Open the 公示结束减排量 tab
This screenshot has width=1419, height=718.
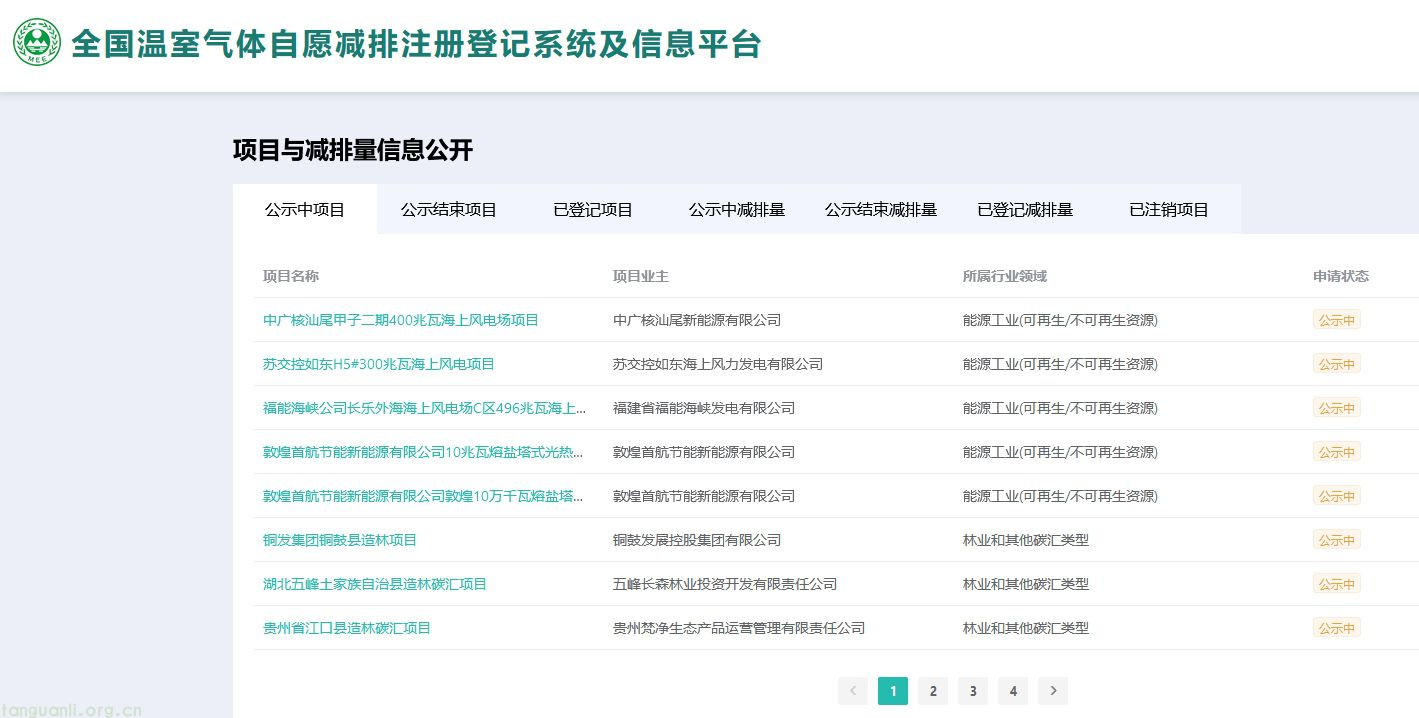pyautogui.click(x=881, y=210)
